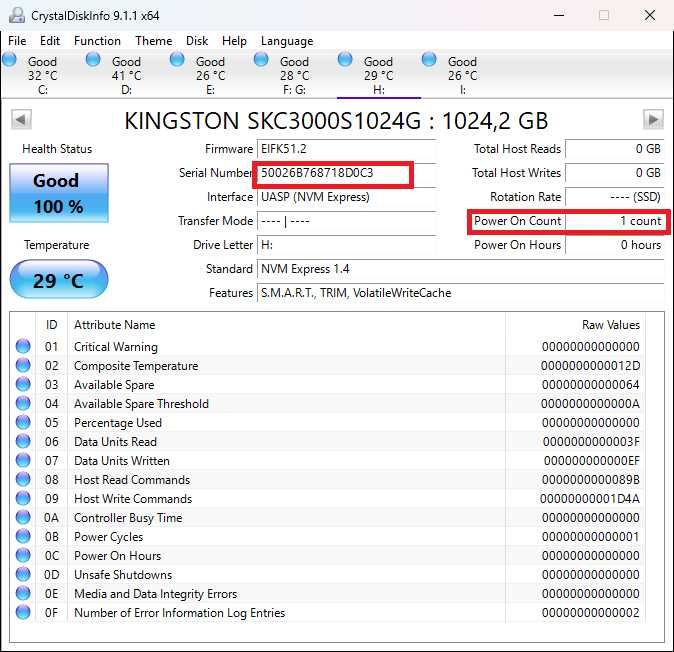
Task: Click the status orb for drive H:
Action: [345, 59]
